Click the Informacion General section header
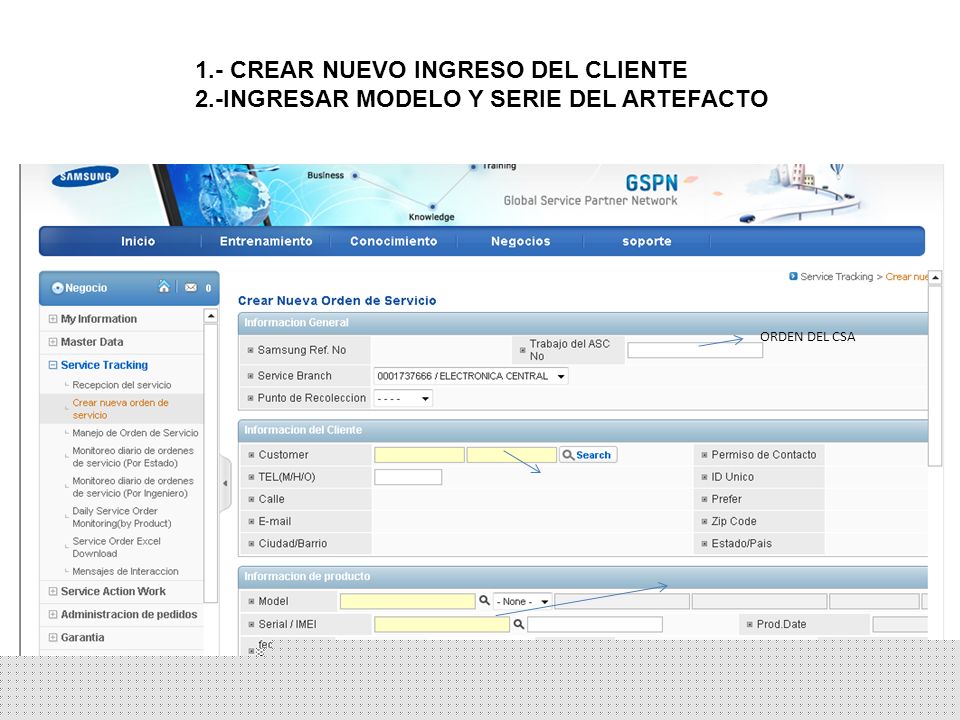Image resolution: width=960 pixels, height=720 pixels. coord(583,323)
